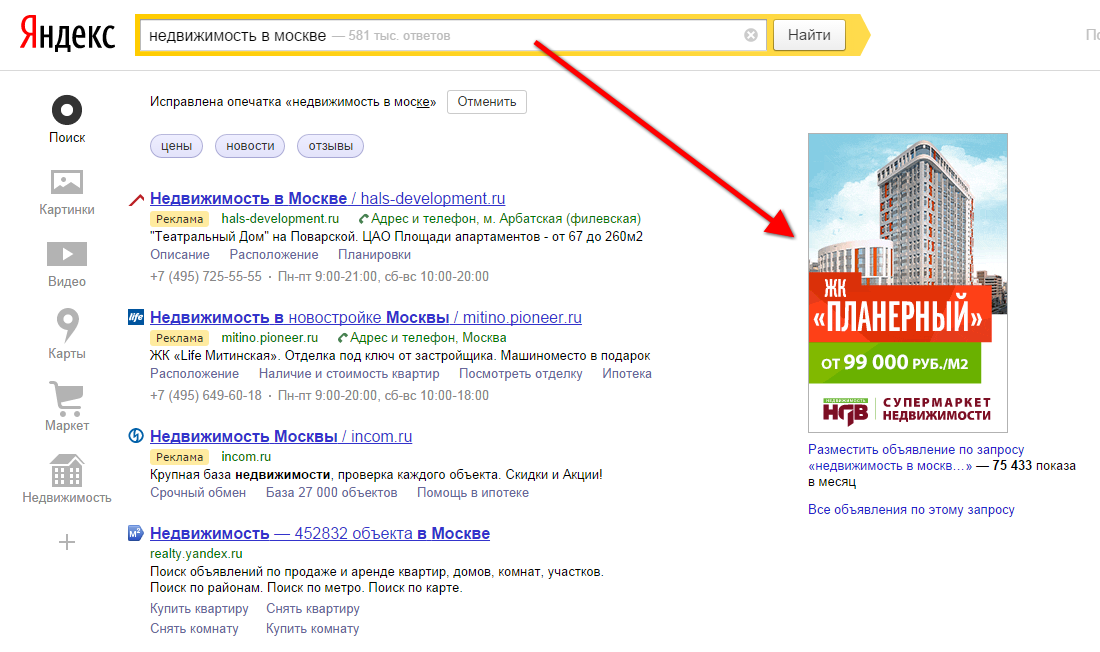Open Маркет shopping cart icon
The image size is (1100, 652).
coord(67,398)
